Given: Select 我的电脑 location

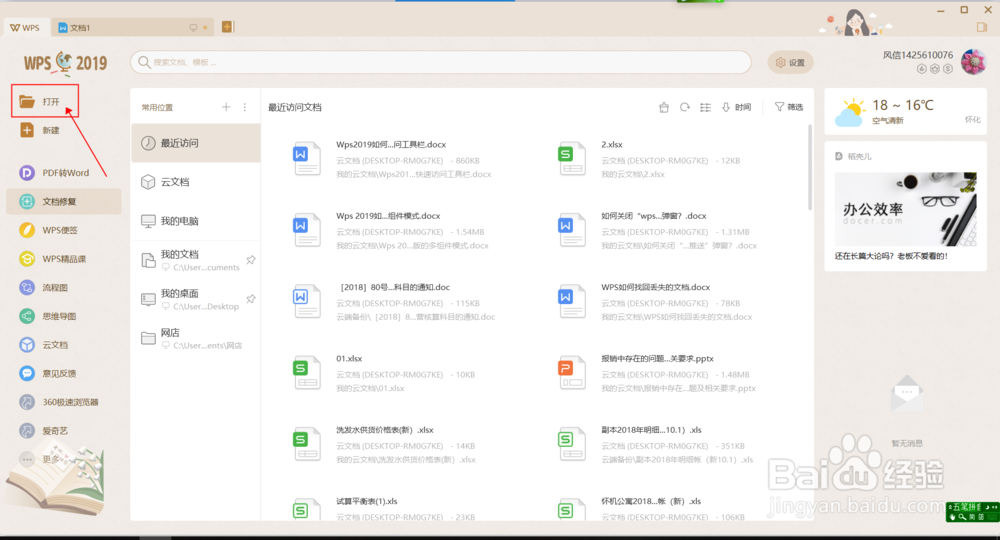Looking at the screenshot, I should pyautogui.click(x=196, y=221).
